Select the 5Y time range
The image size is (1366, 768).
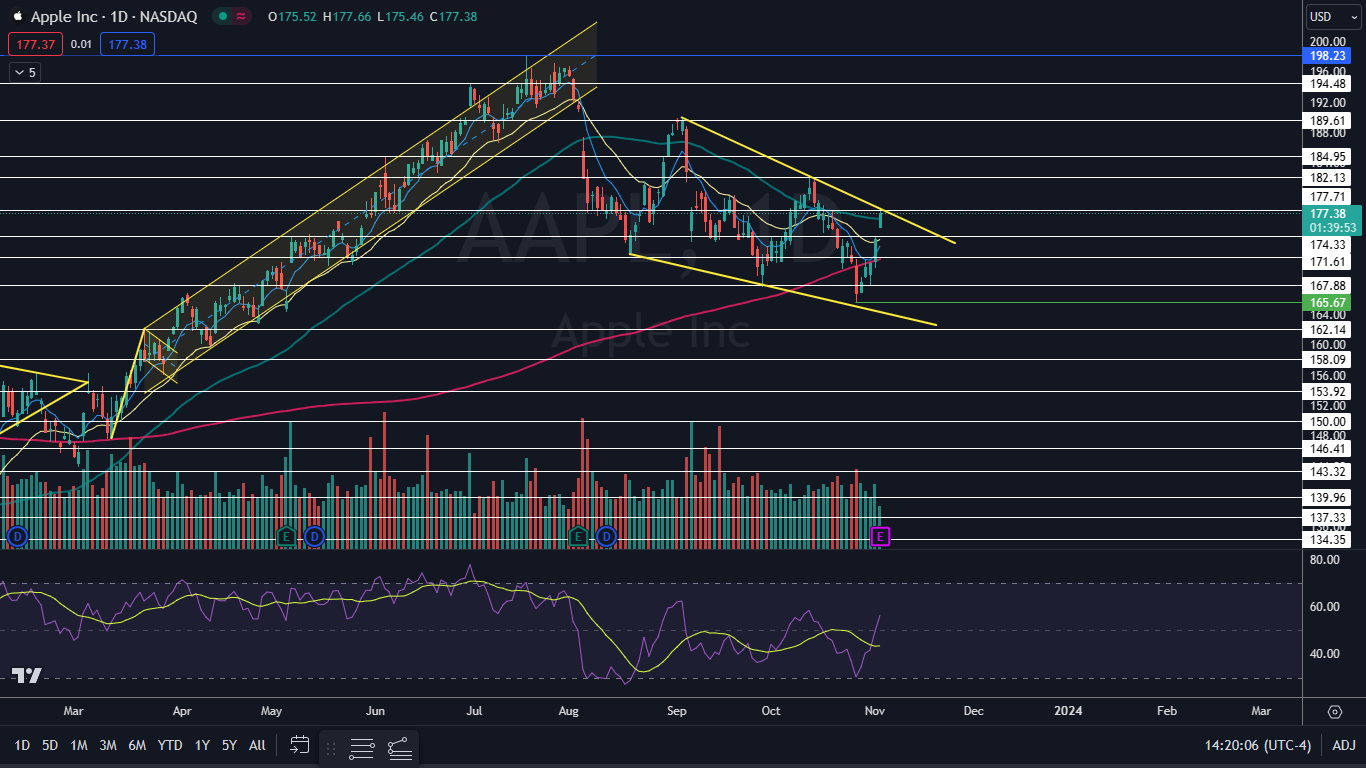[x=229, y=745]
